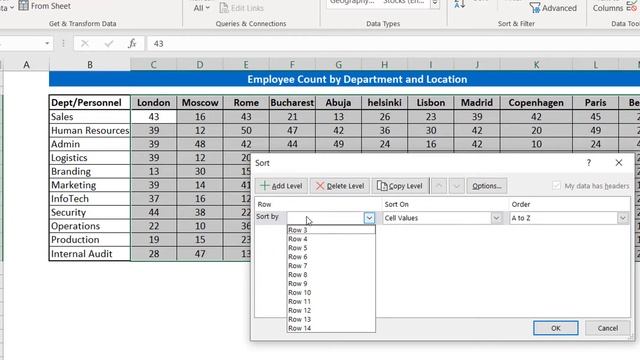Click the formula bar showing 43
640x360 pixels.
[393, 43]
